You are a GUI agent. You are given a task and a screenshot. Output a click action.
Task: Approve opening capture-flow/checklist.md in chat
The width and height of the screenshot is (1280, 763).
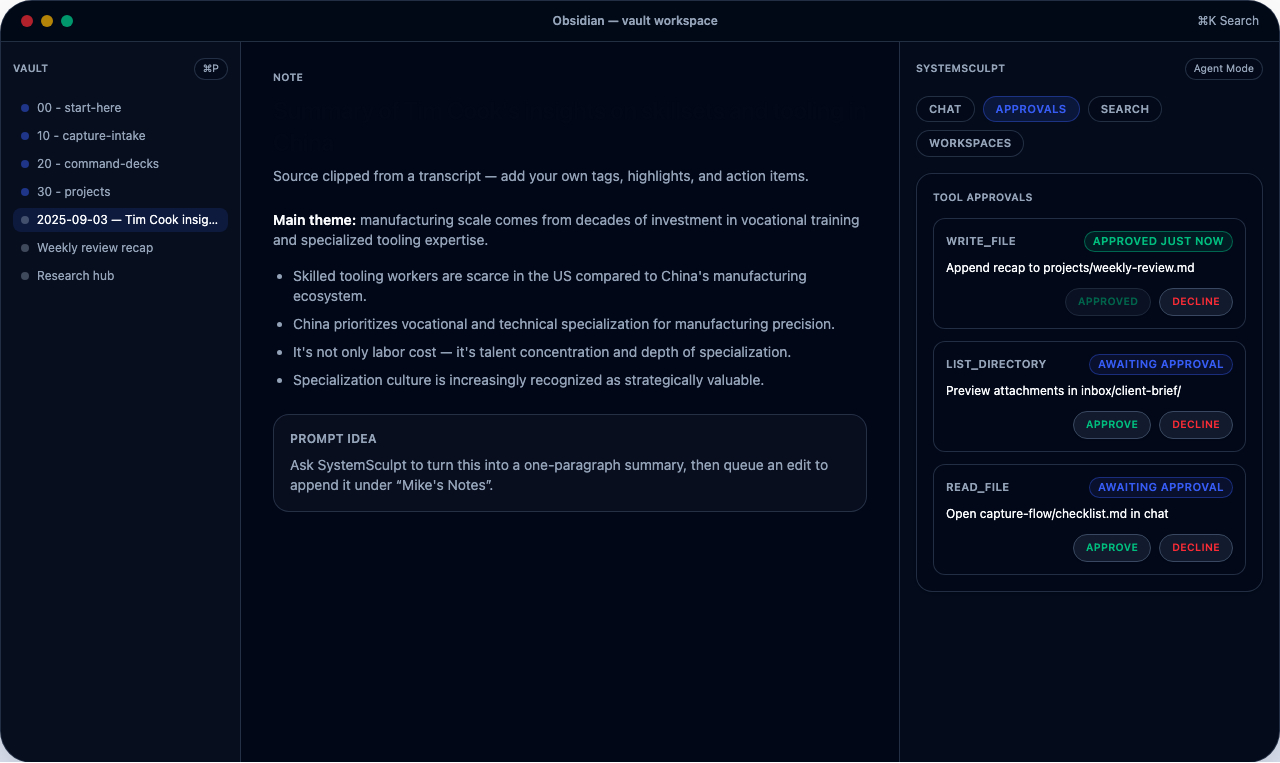1111,548
